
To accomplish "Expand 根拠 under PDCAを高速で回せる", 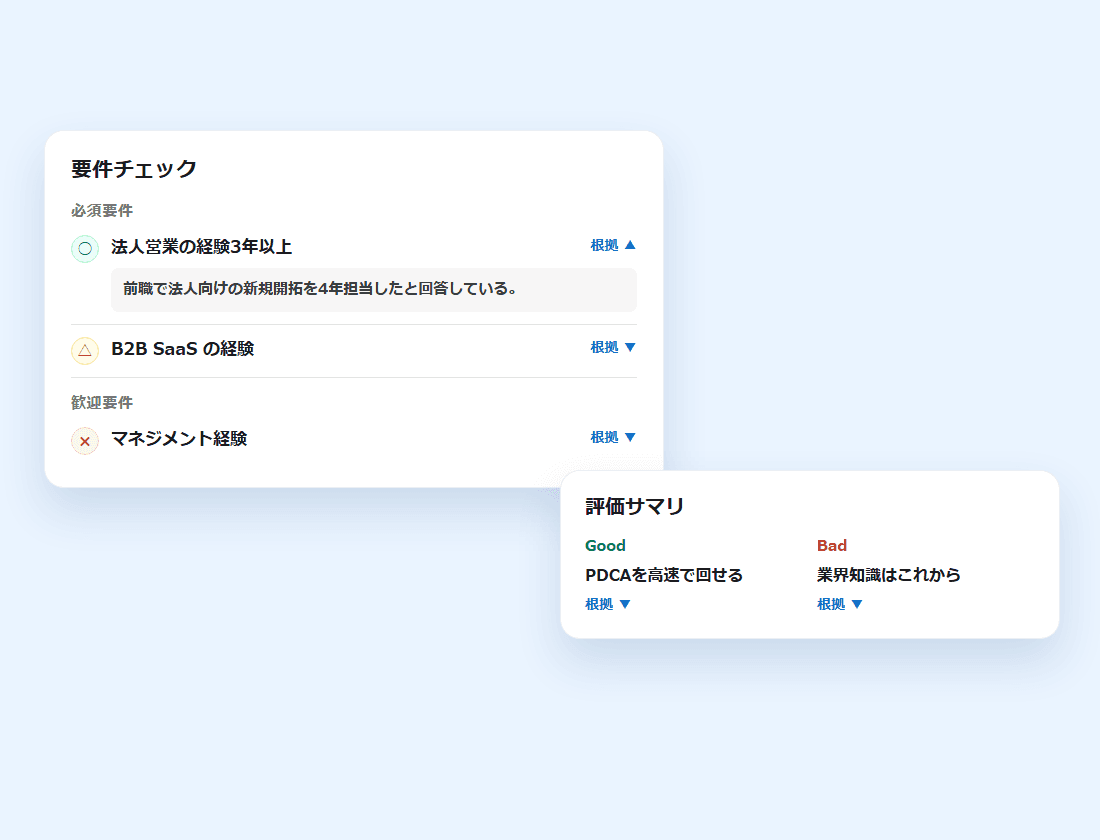I will 608,604.
